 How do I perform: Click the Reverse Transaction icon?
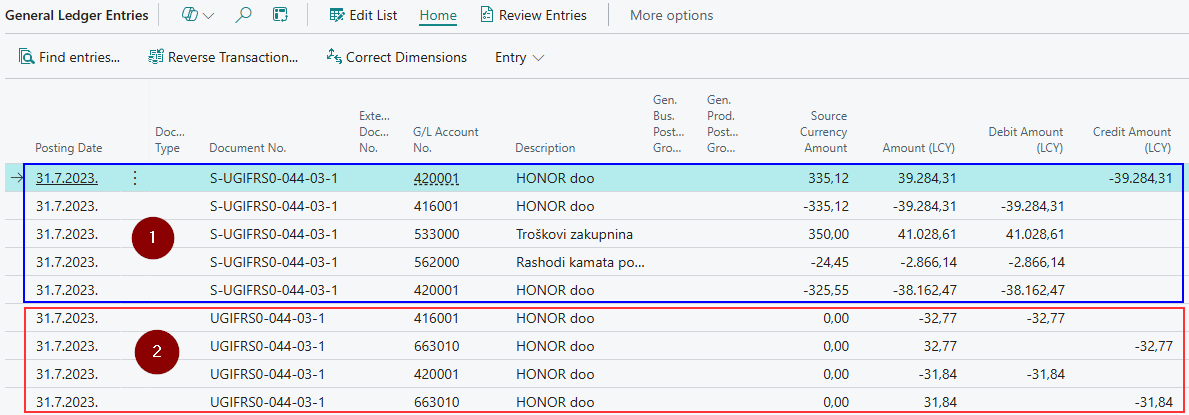click(156, 57)
